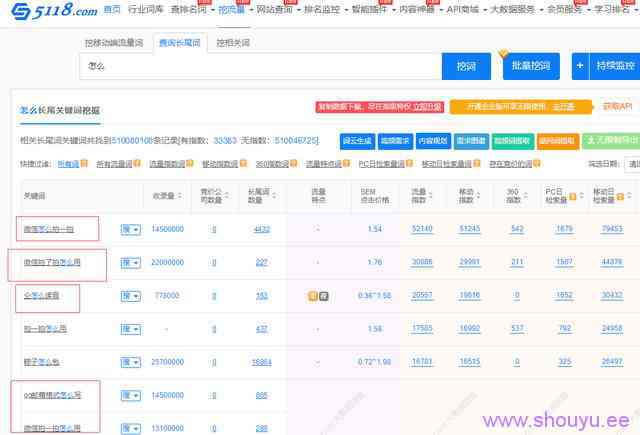
Task: Click the 33383 indexed count link
Action: pyautogui.click(x=225, y=141)
